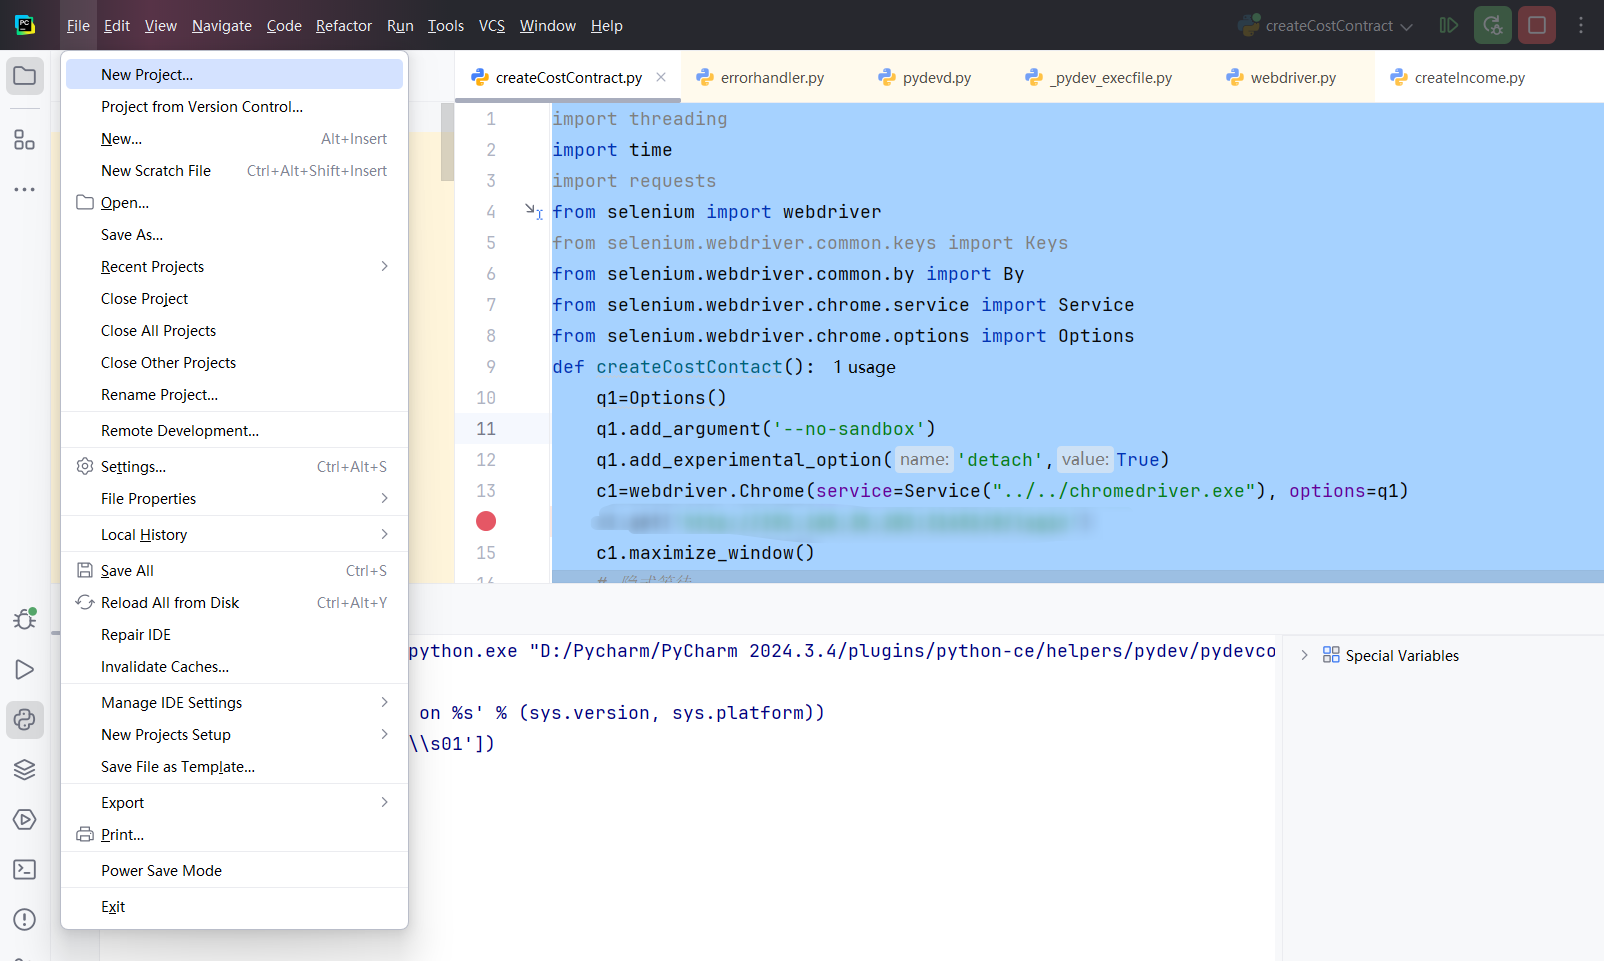The width and height of the screenshot is (1604, 961).
Task: Open the View menu
Action: (x=160, y=25)
